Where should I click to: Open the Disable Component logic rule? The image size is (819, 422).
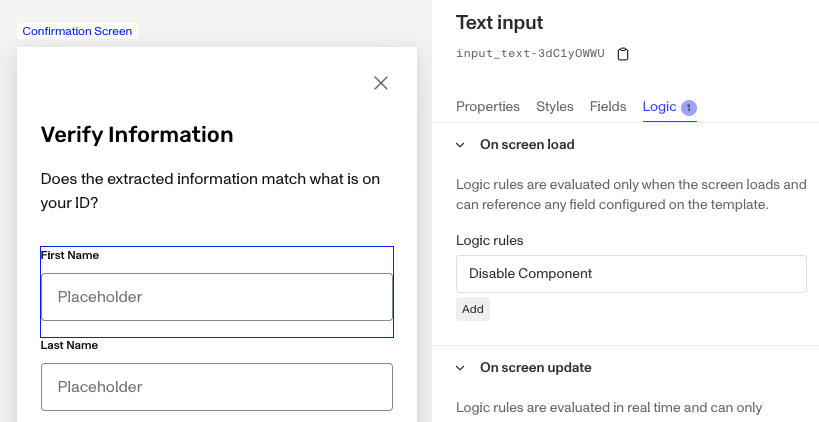(631, 274)
